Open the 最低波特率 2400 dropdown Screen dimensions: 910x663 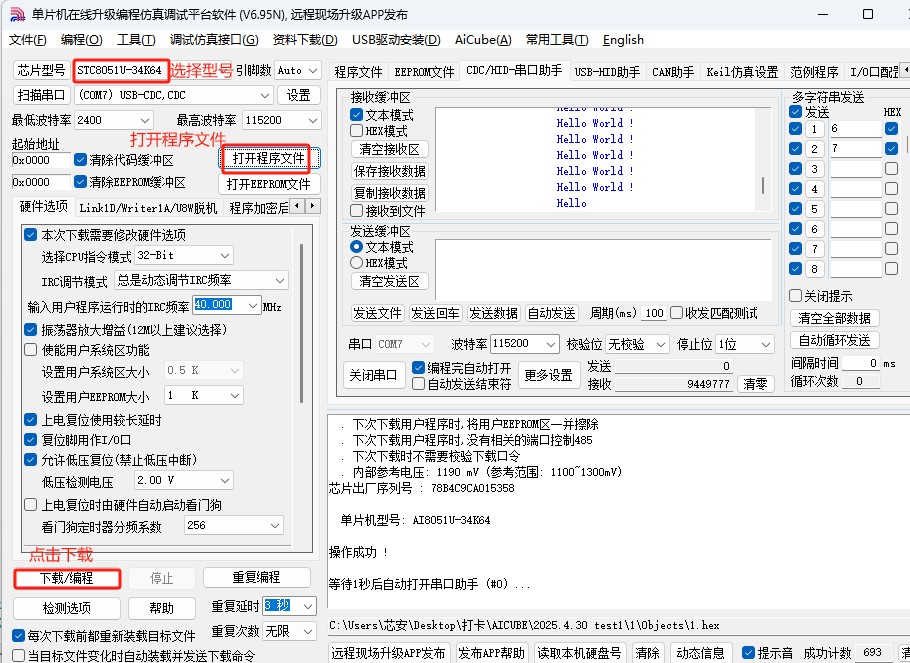[114, 120]
